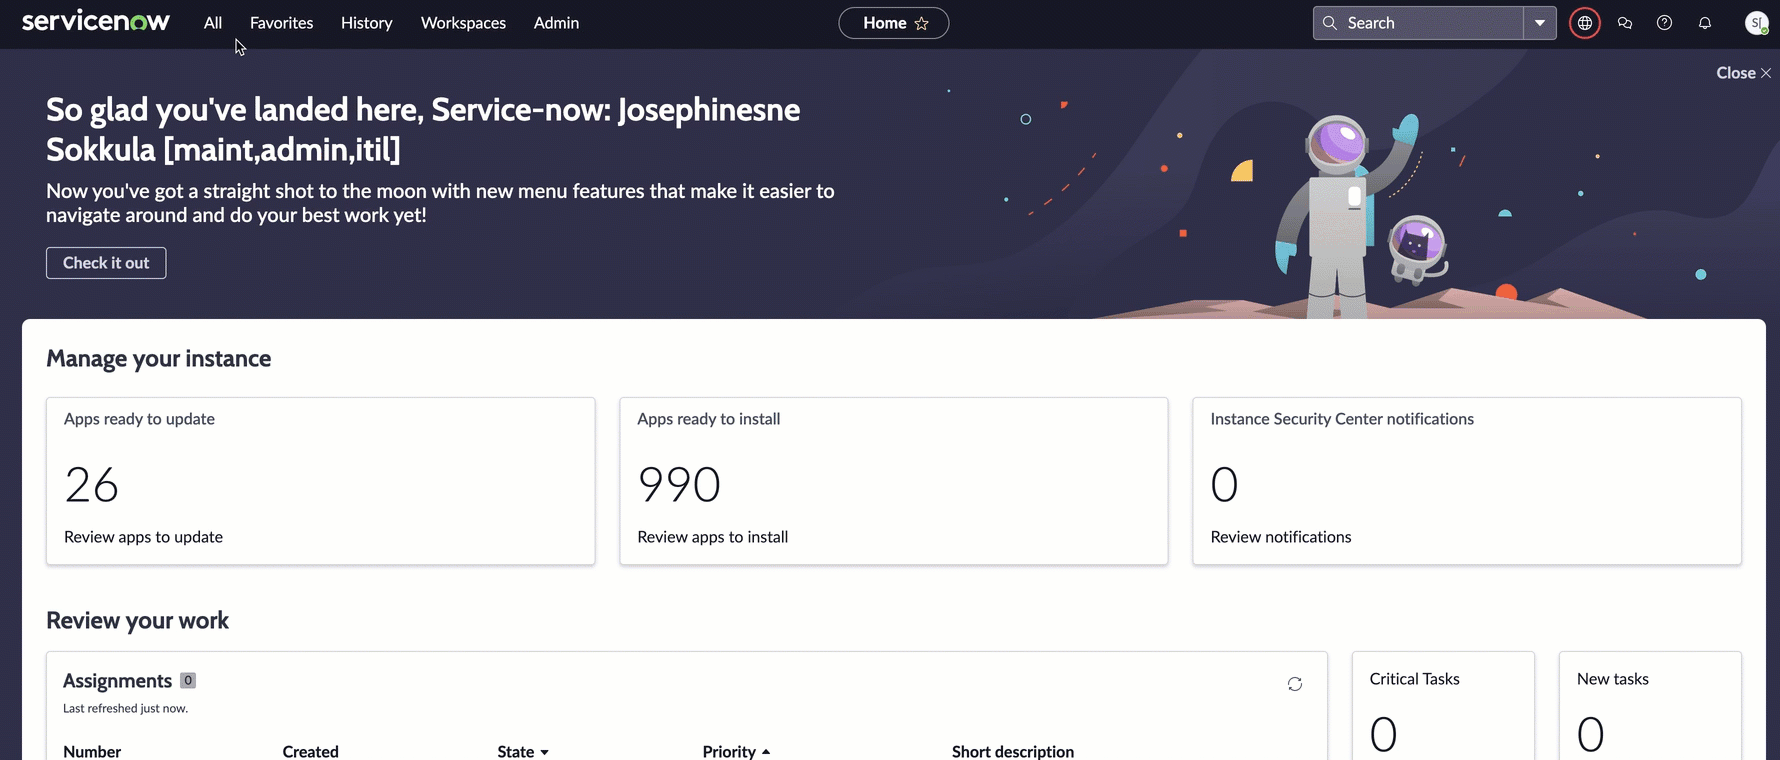The width and height of the screenshot is (1780, 760).
Task: Click the Critical Tasks card title
Action: point(1414,679)
